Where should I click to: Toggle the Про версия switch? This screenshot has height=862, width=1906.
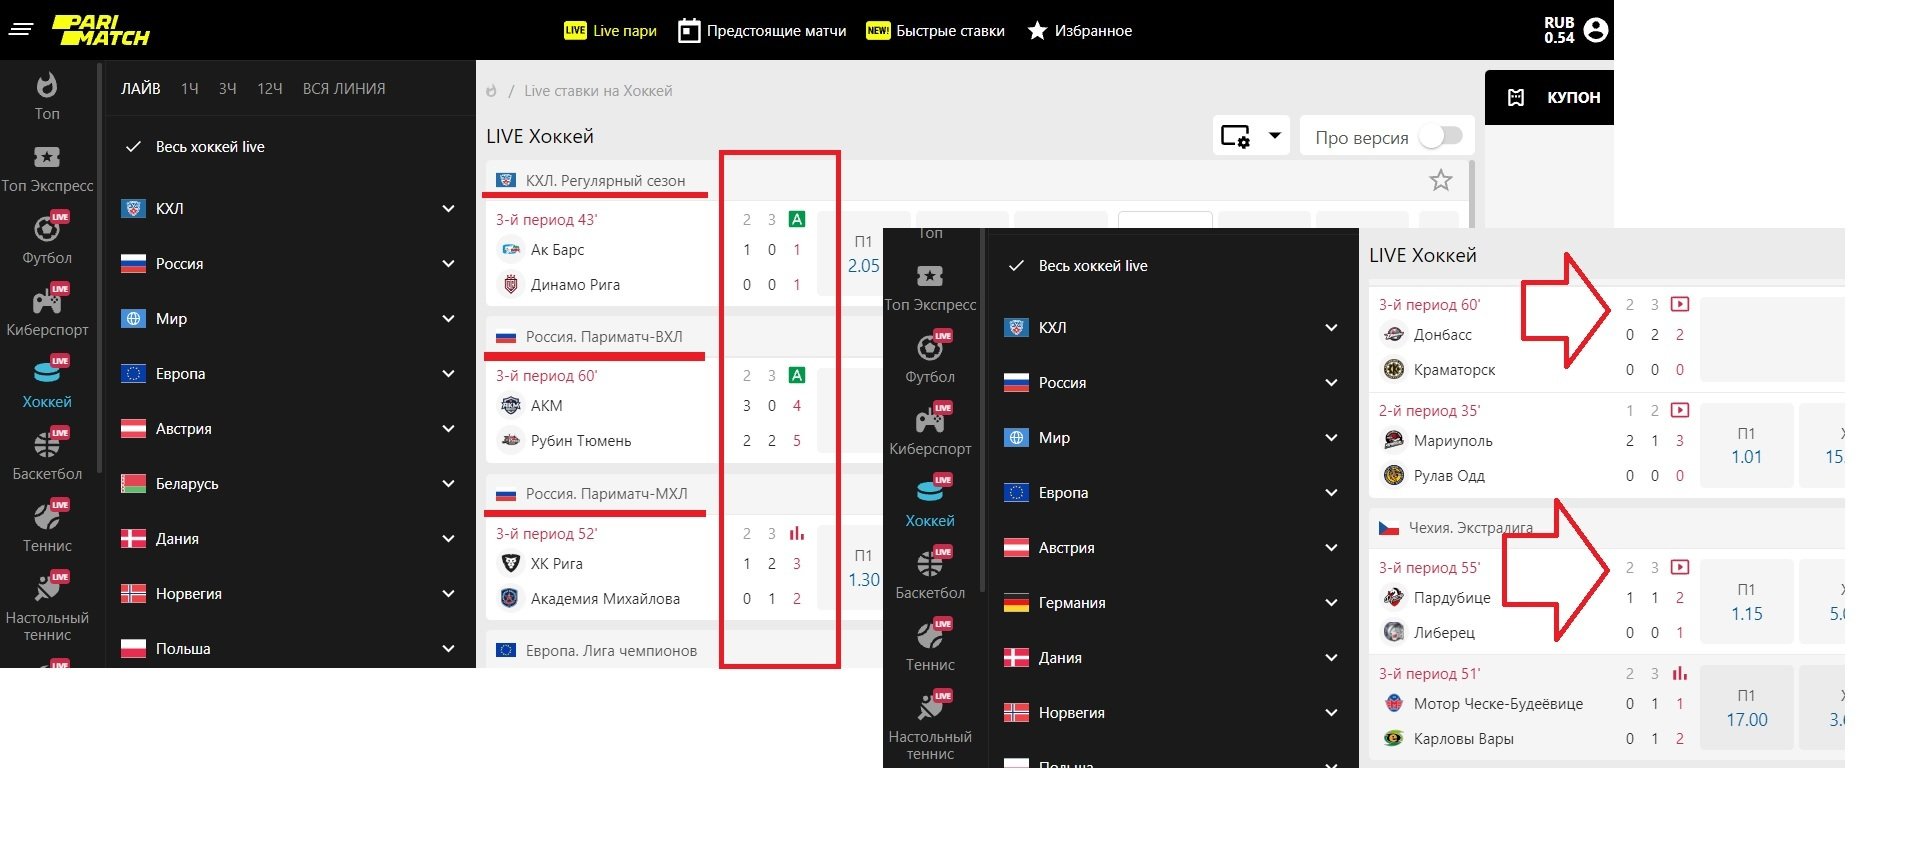coord(1441,136)
